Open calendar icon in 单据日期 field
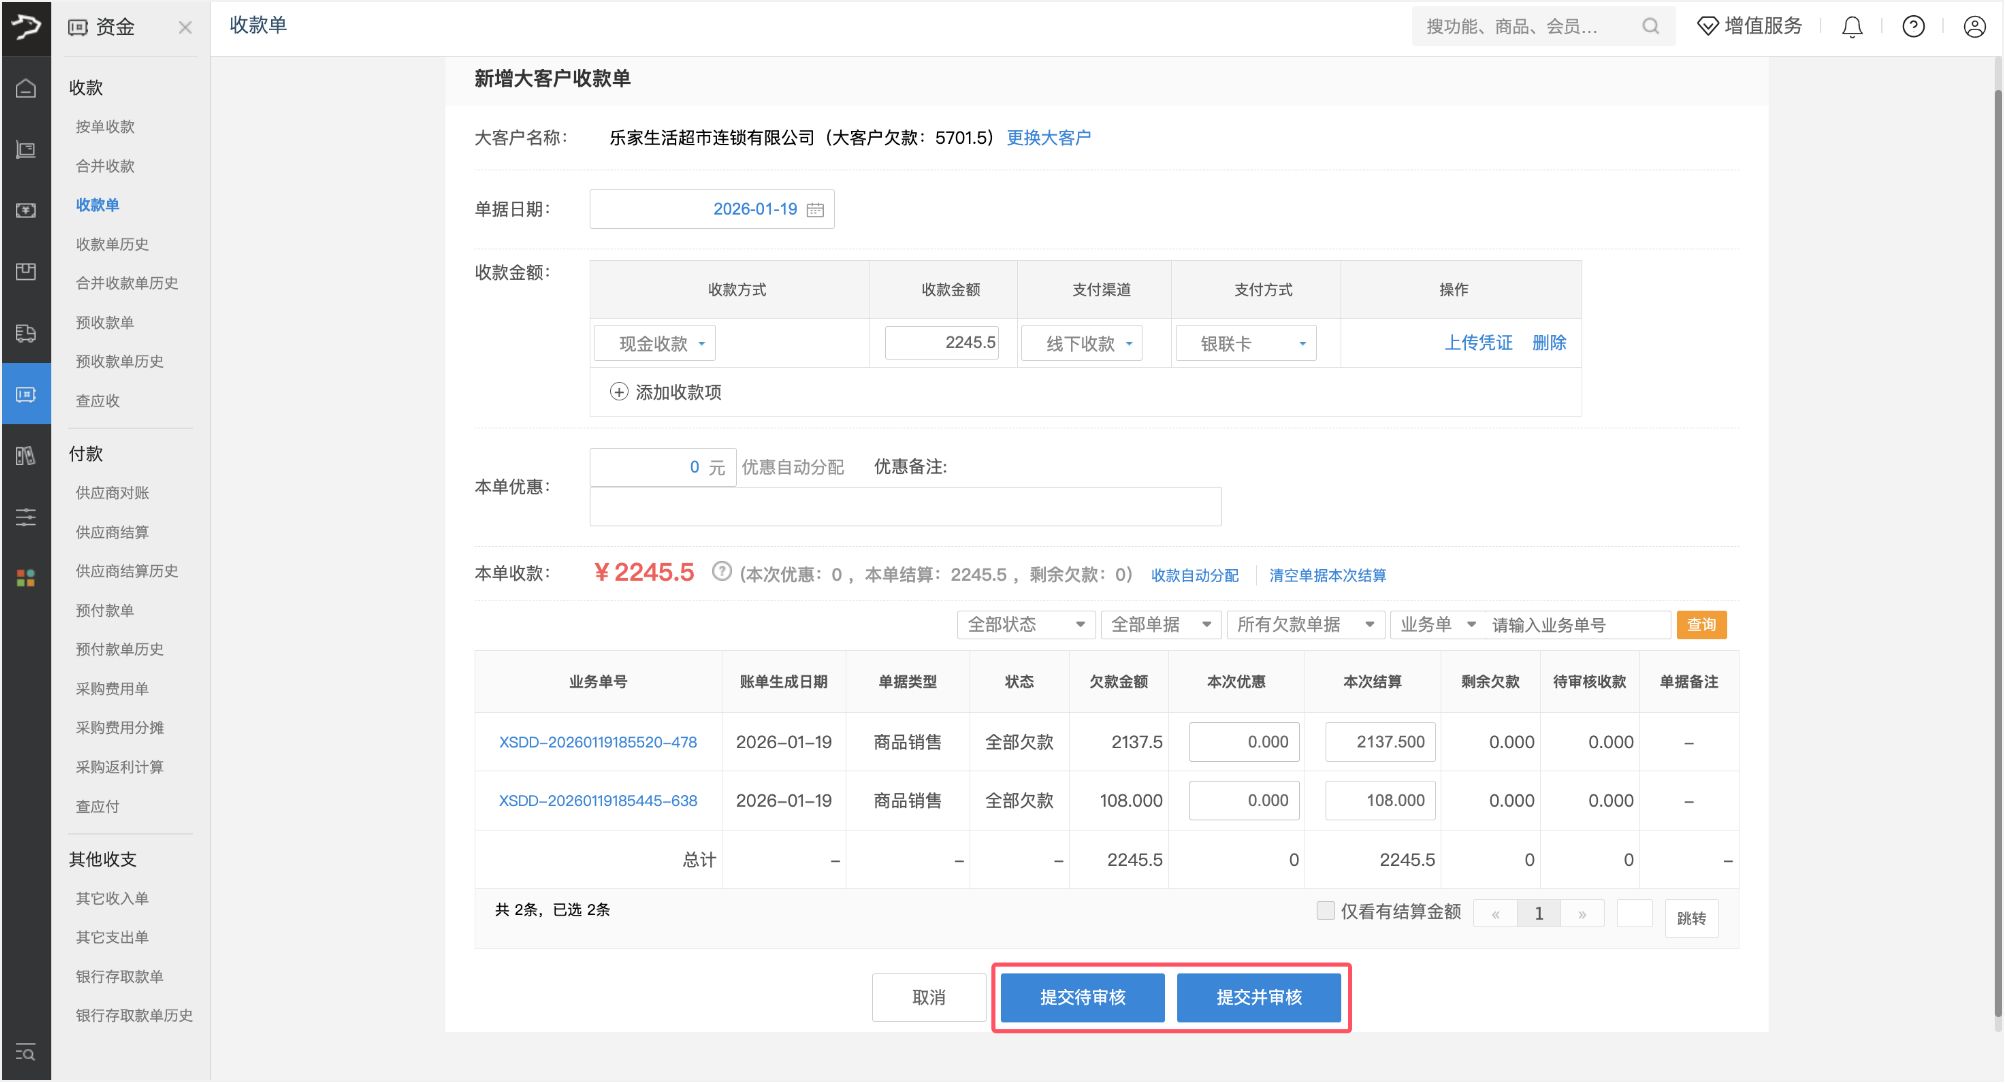The image size is (2005, 1083). tap(815, 210)
